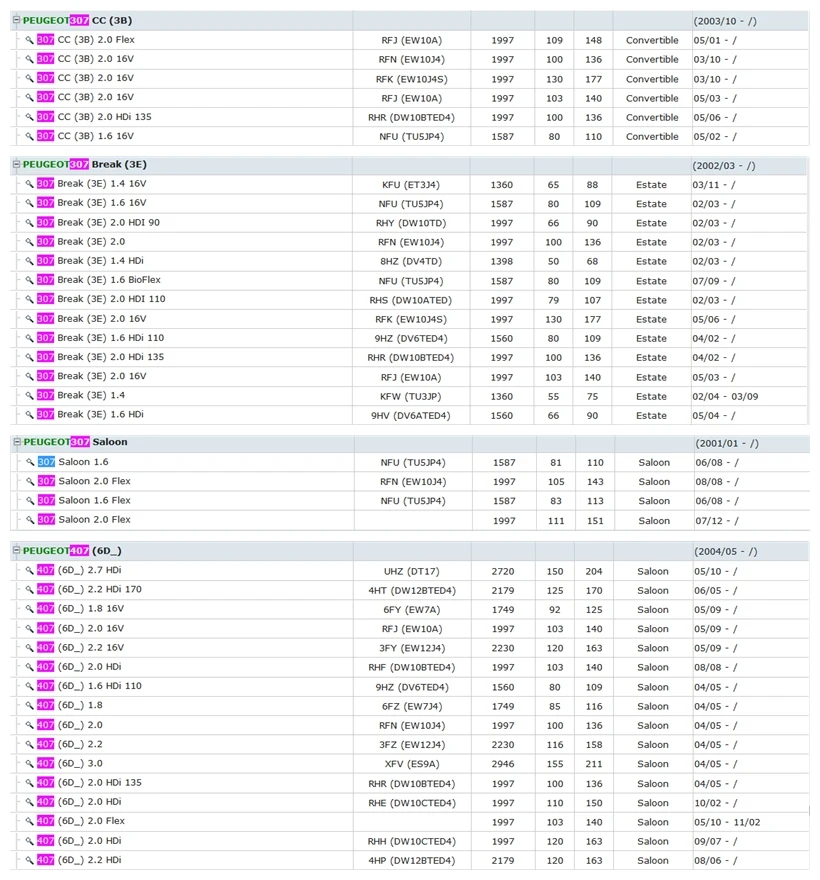Open the 307 Break 1.6 HDi 9HV entry
The image size is (820, 880).
90,415
